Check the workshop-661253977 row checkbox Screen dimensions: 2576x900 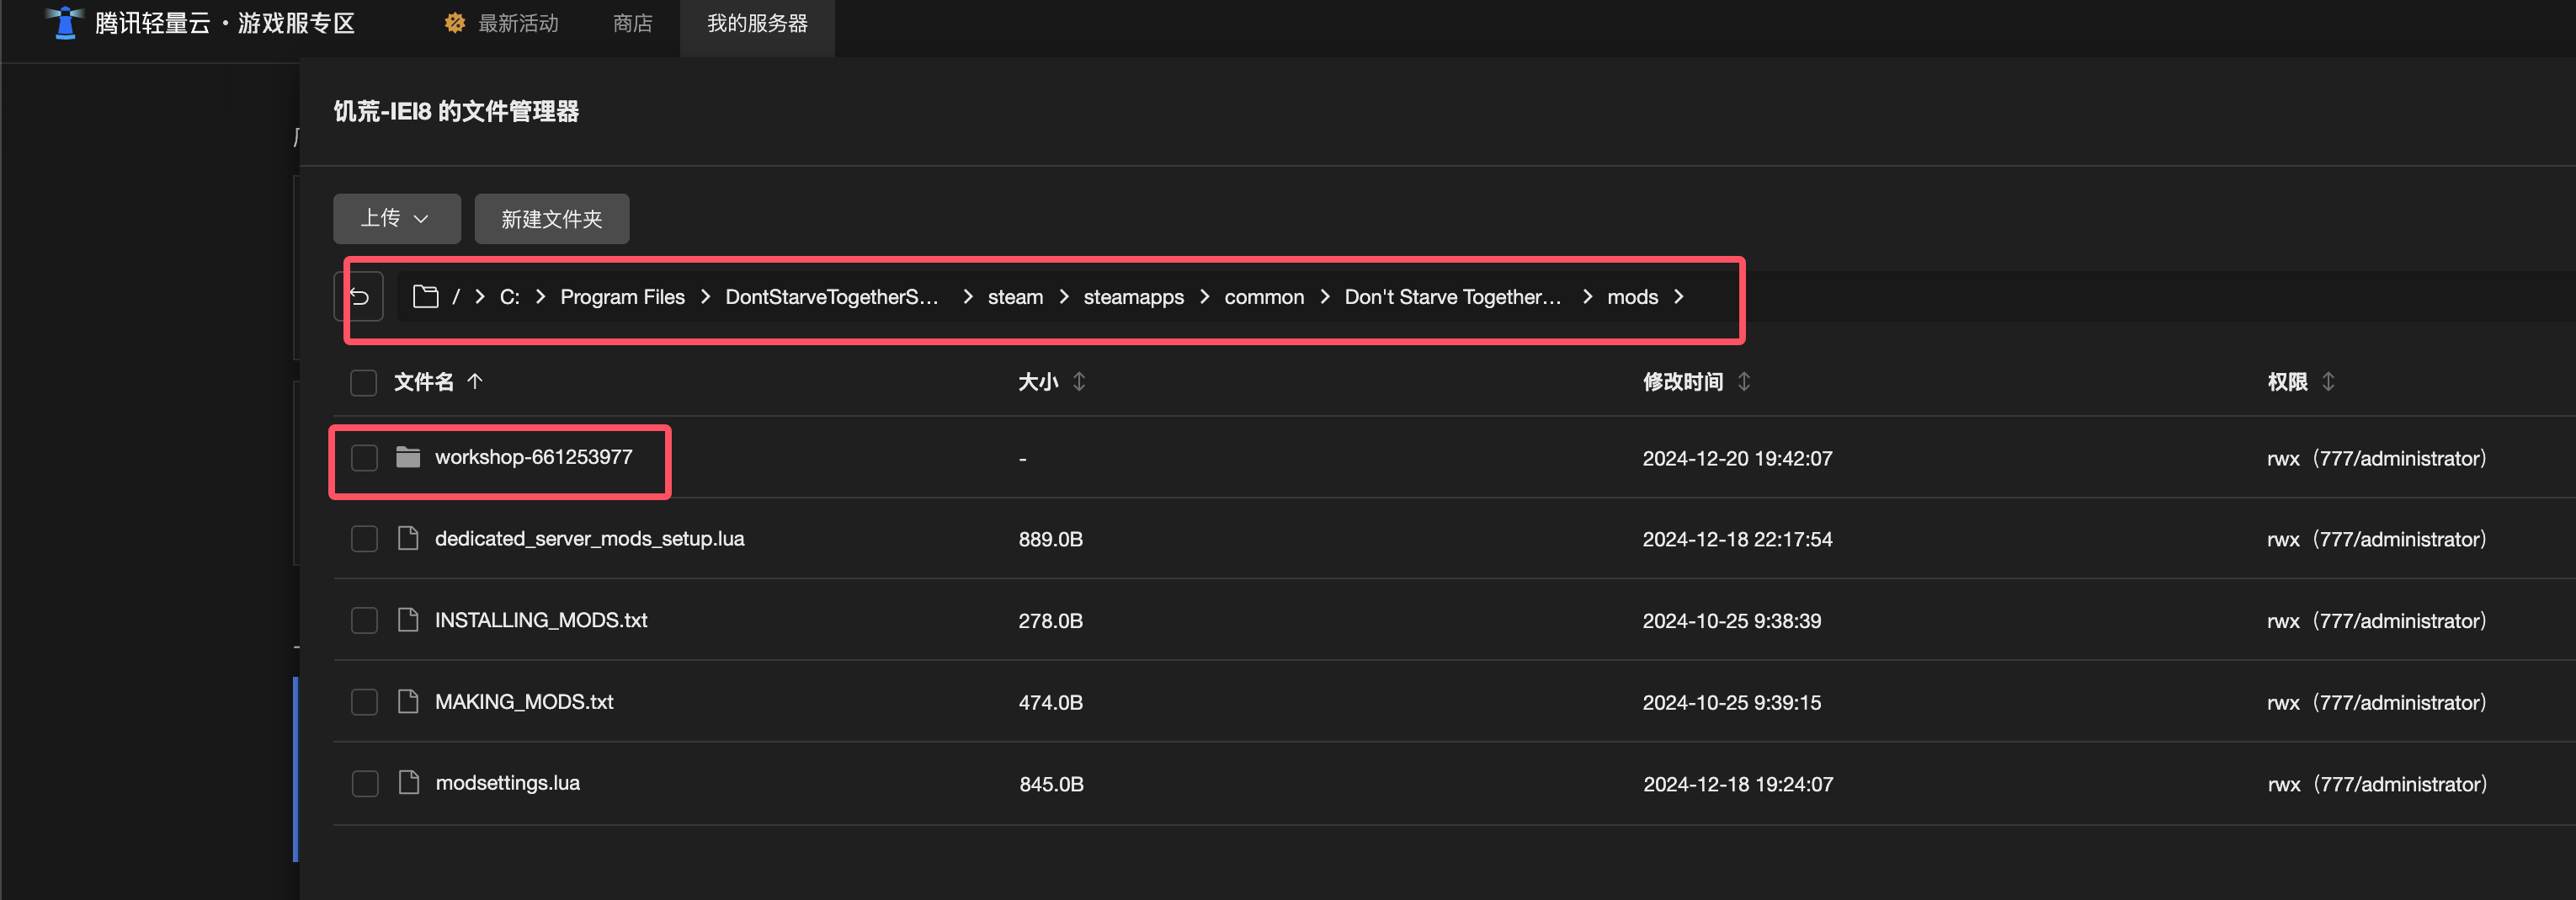[x=364, y=458]
